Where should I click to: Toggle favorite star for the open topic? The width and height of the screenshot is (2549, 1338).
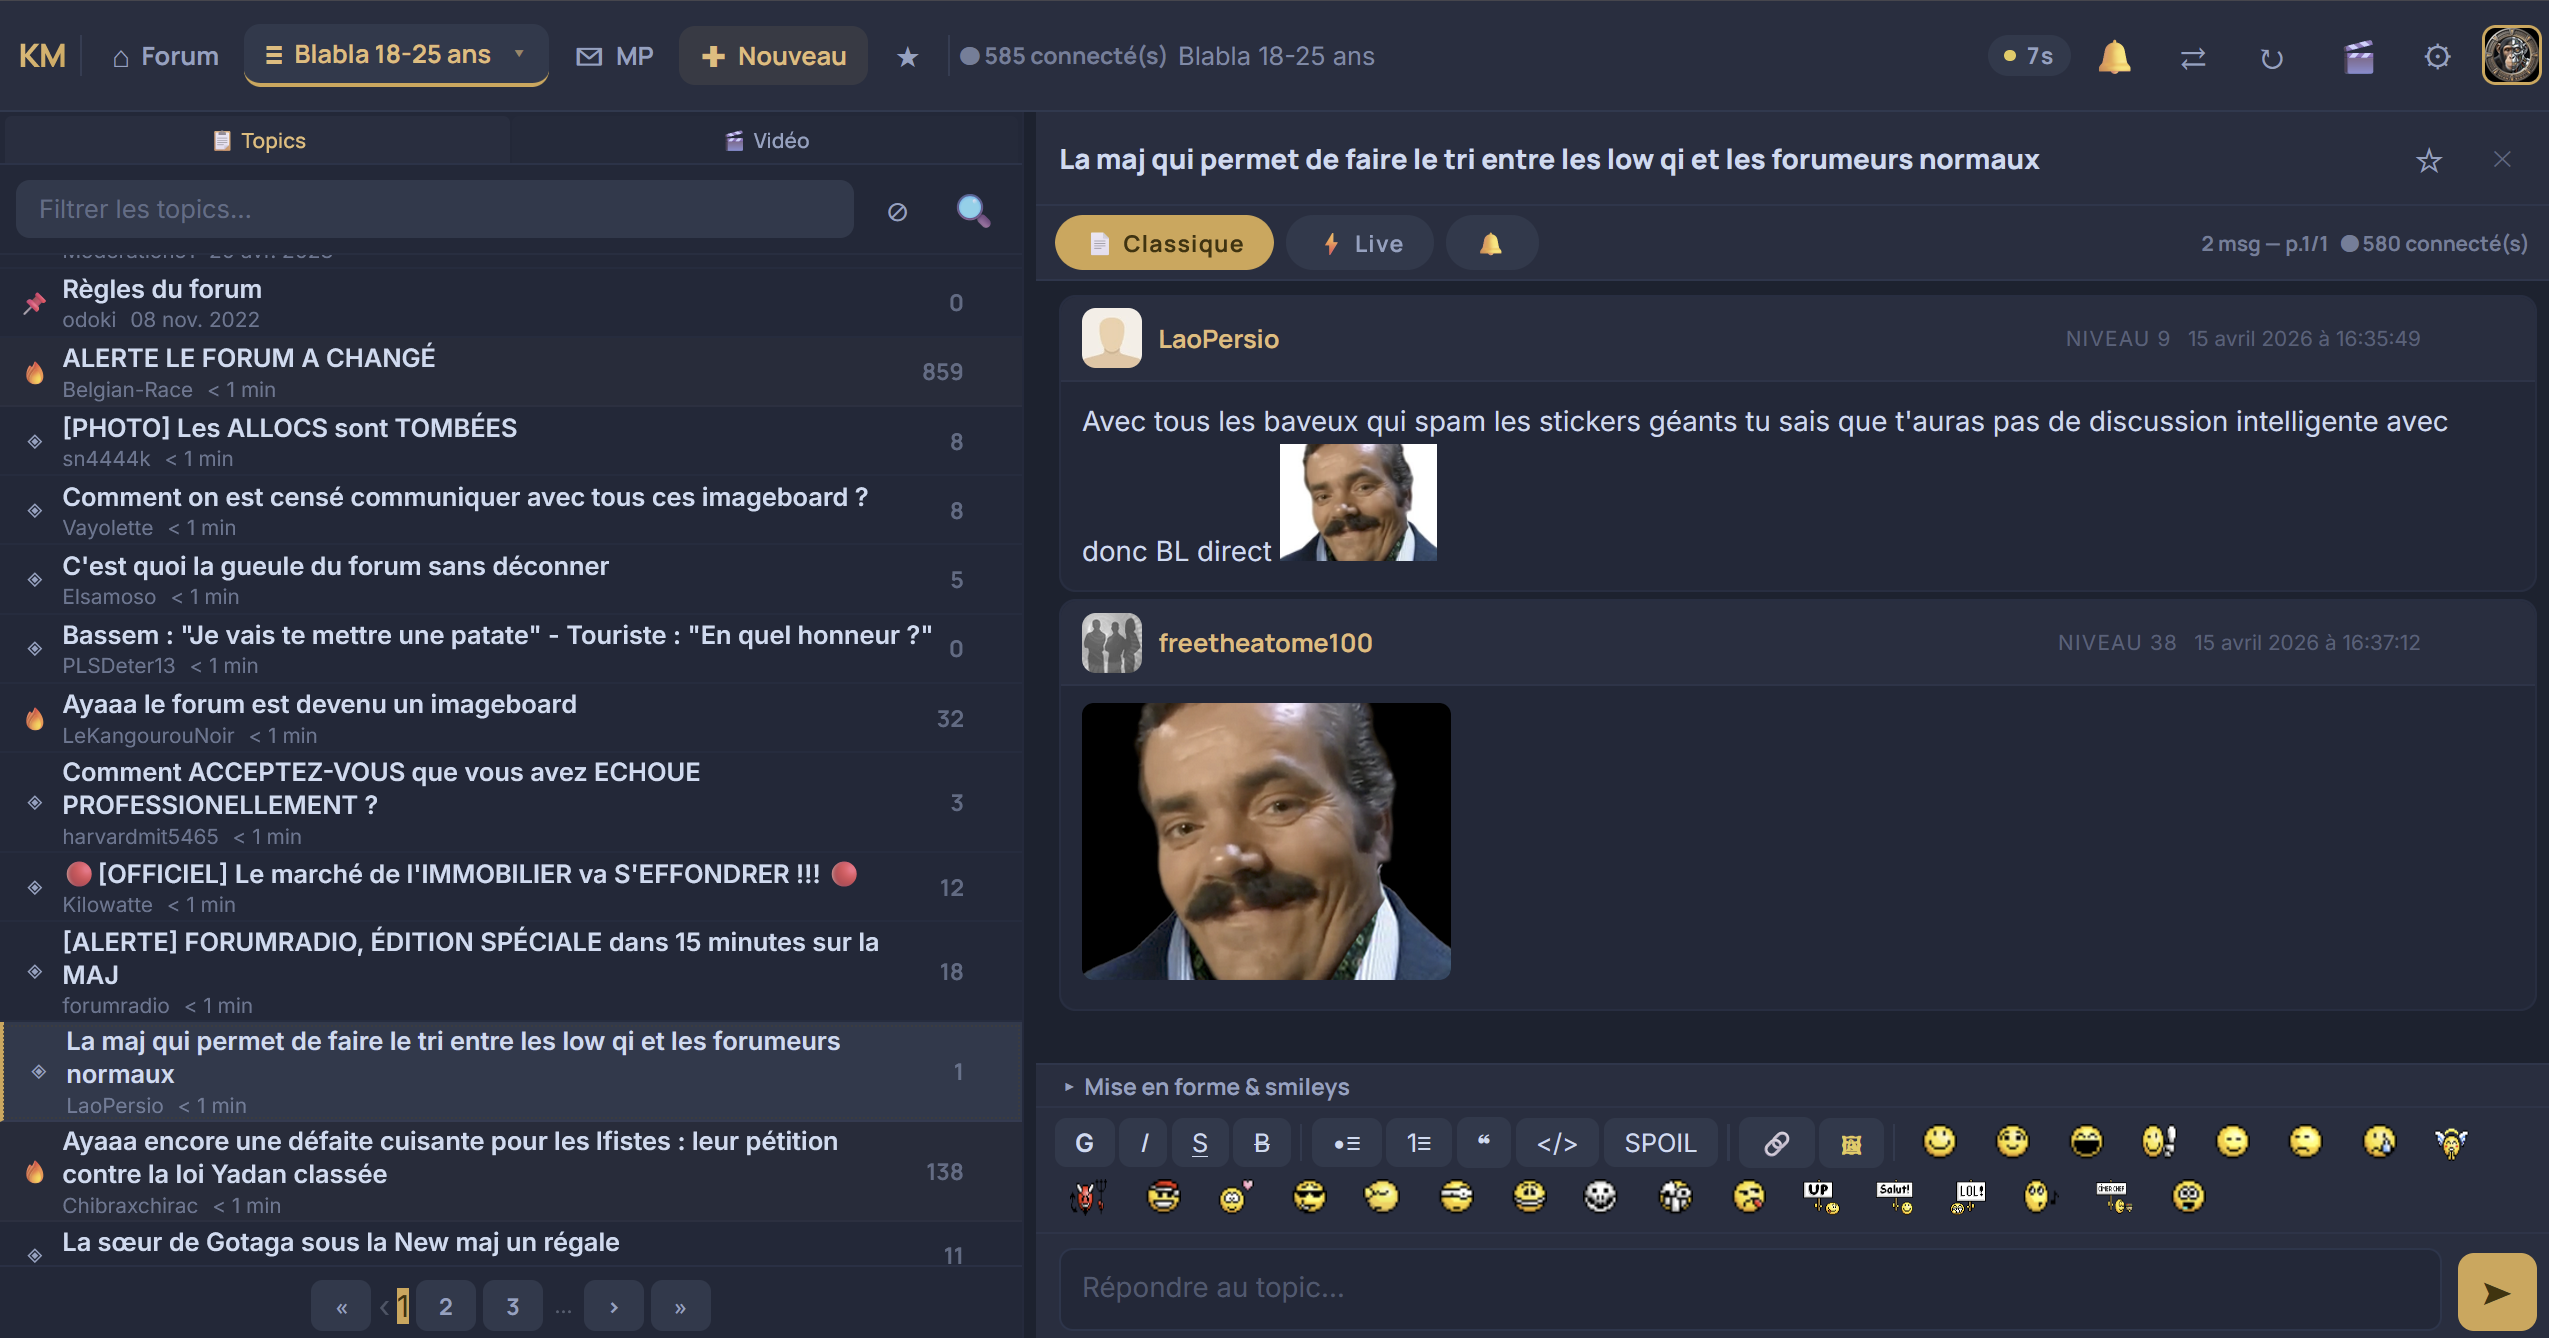pyautogui.click(x=2429, y=160)
